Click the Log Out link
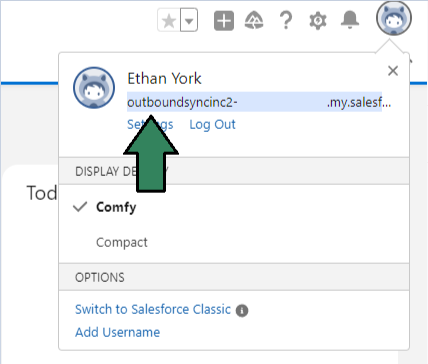Screen dimensions: 428x364 click(x=212, y=124)
